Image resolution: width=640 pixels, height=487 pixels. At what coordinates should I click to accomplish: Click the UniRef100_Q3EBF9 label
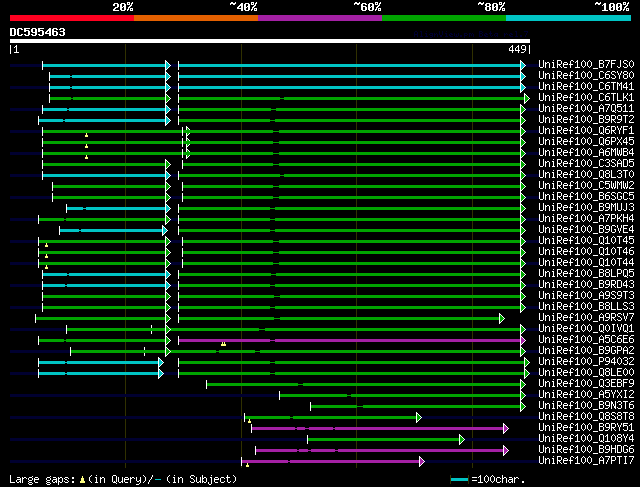pos(586,384)
